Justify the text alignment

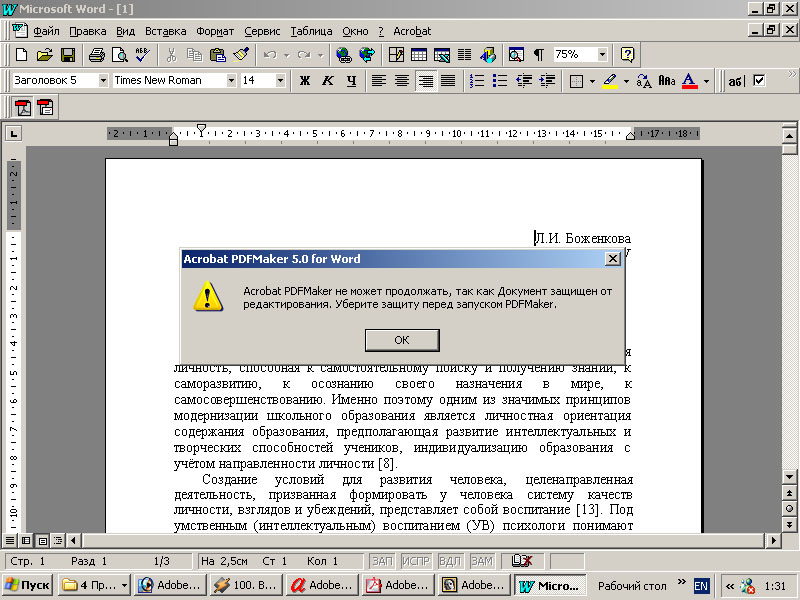[x=448, y=81]
